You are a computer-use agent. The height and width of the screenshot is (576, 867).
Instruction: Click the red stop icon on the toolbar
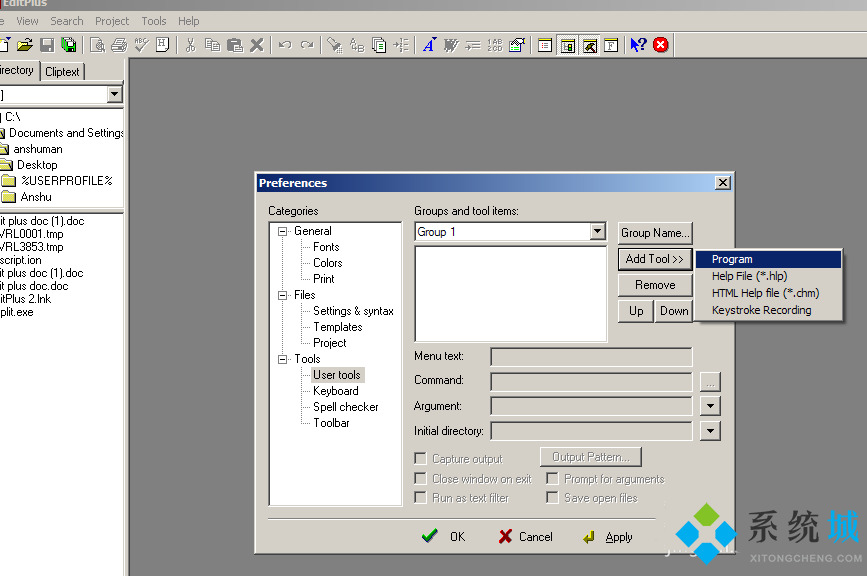click(660, 44)
